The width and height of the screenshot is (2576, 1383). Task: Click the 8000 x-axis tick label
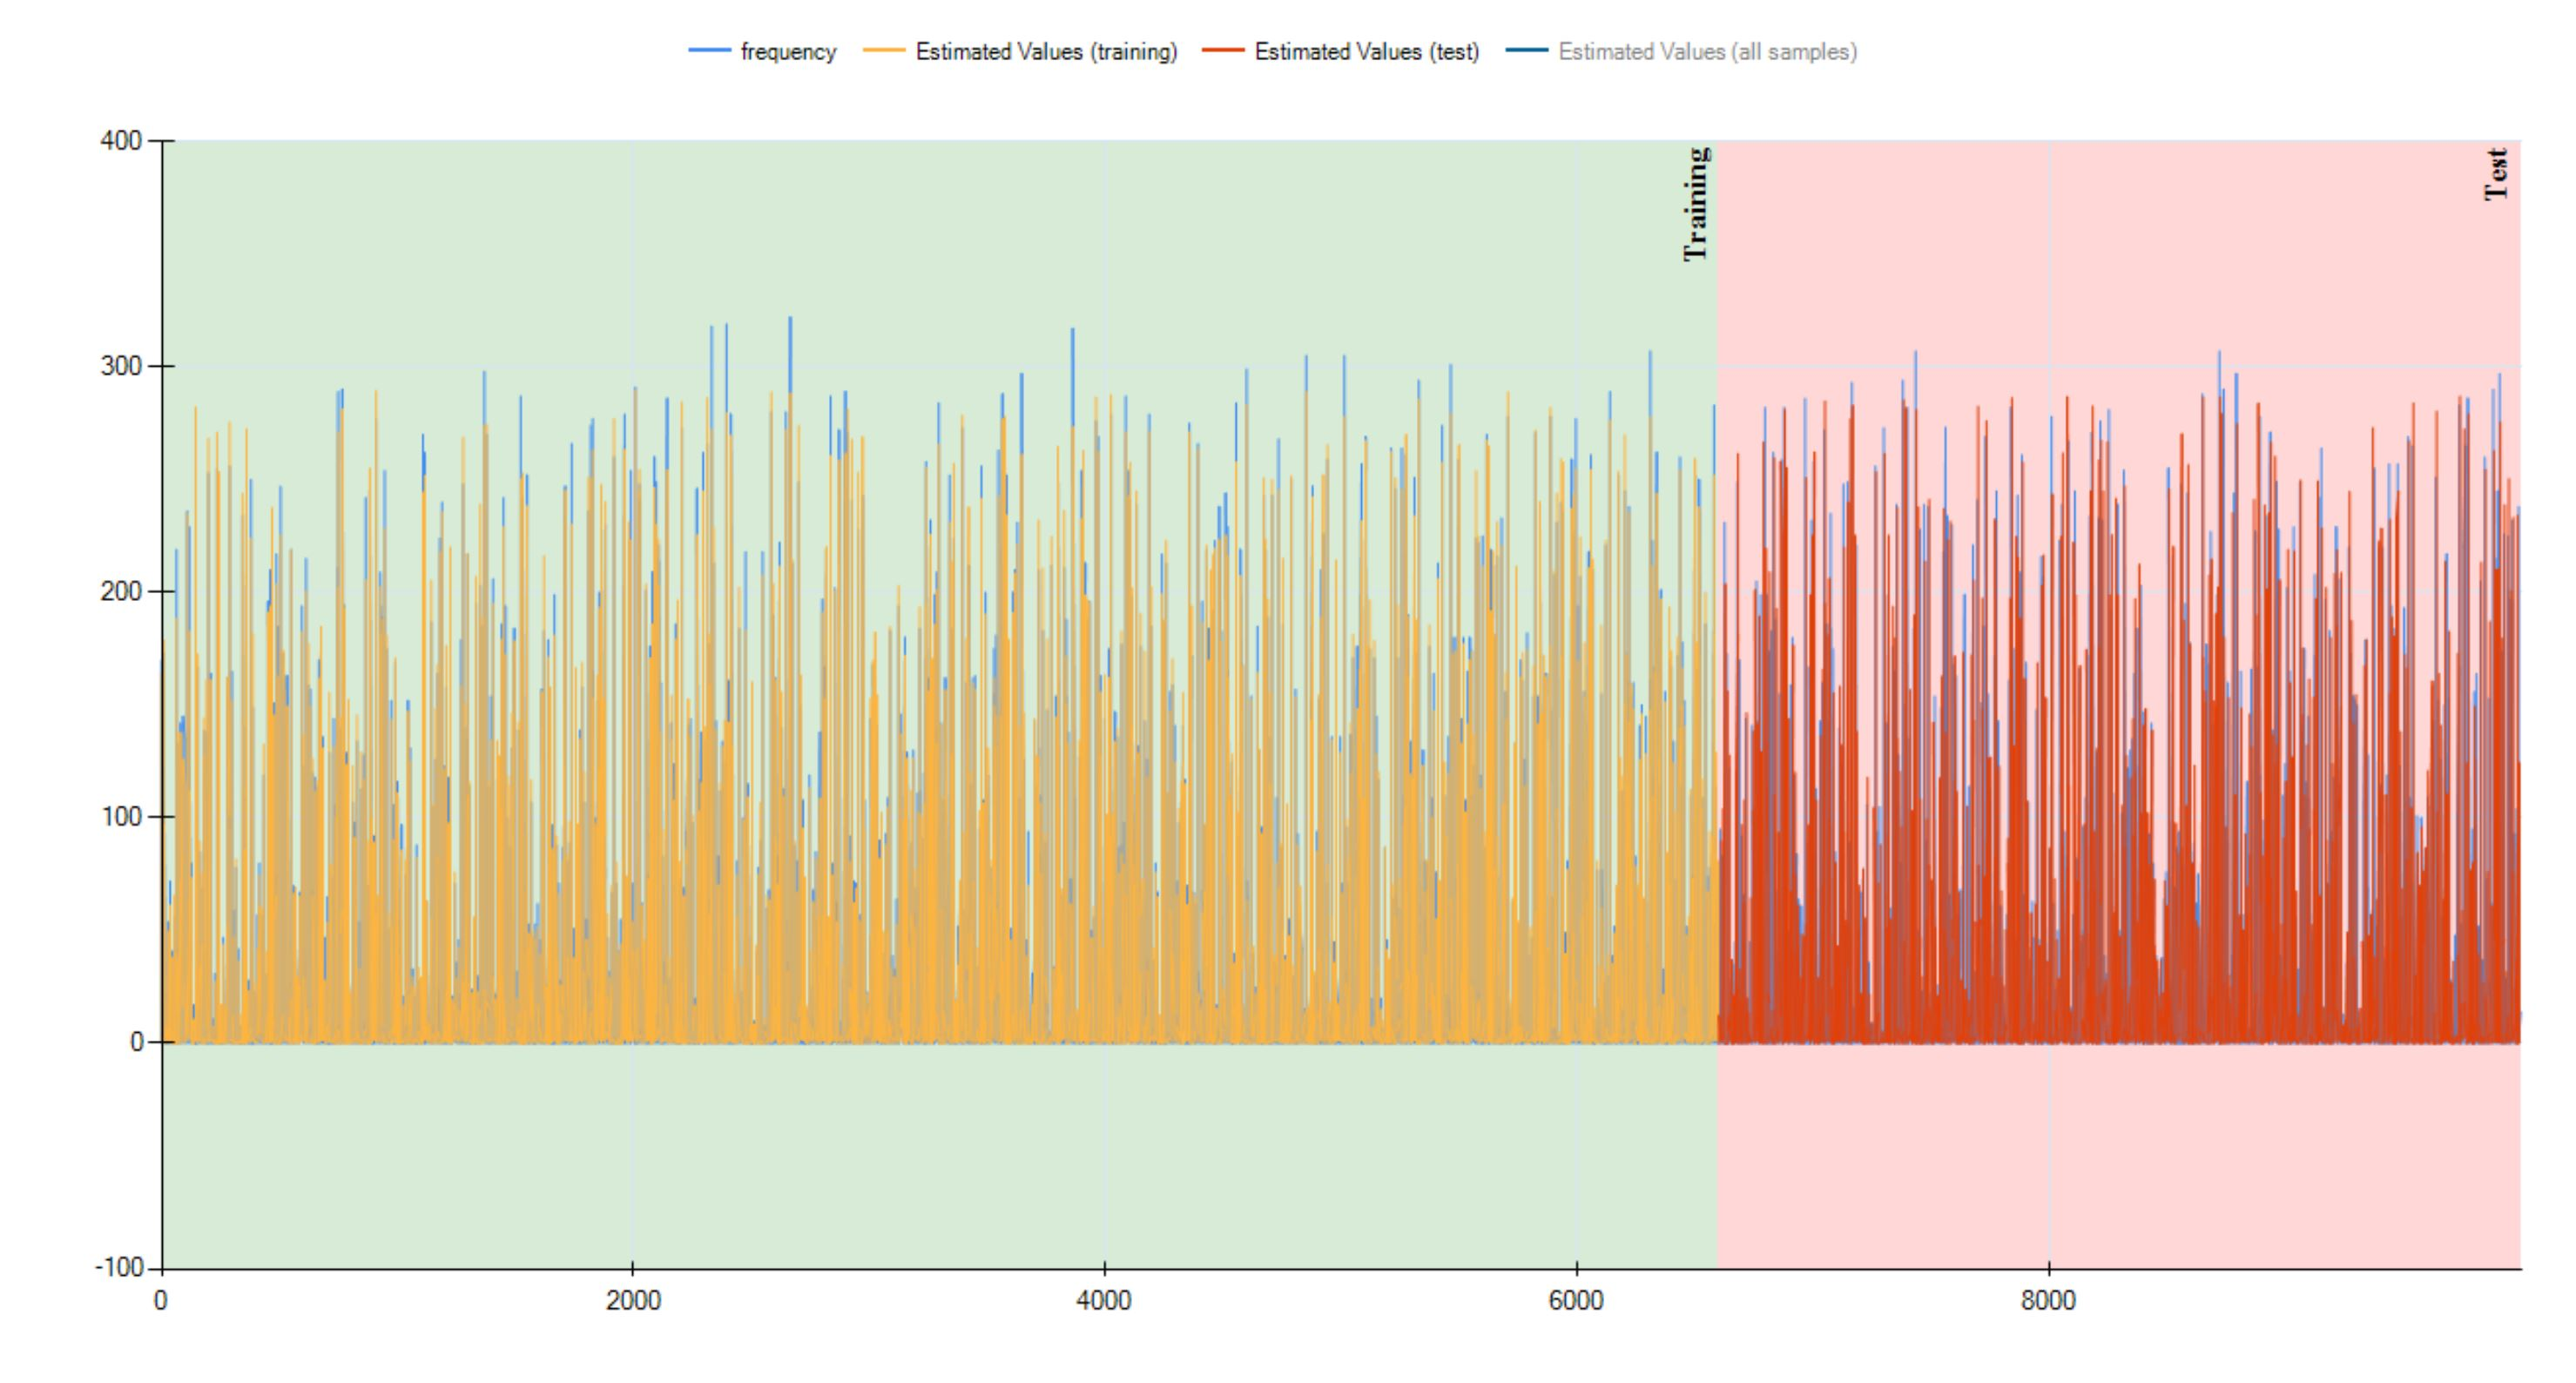(2048, 1301)
